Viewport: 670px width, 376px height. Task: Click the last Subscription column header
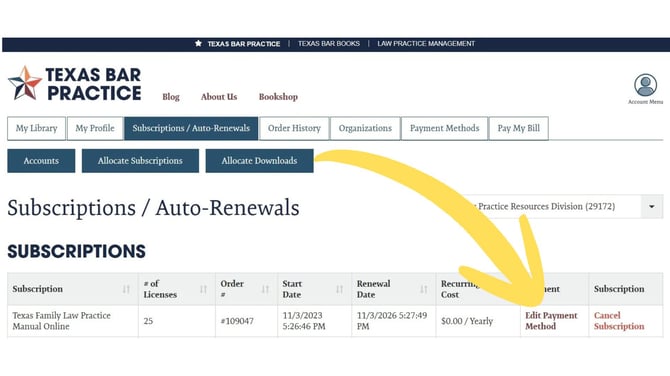626,289
